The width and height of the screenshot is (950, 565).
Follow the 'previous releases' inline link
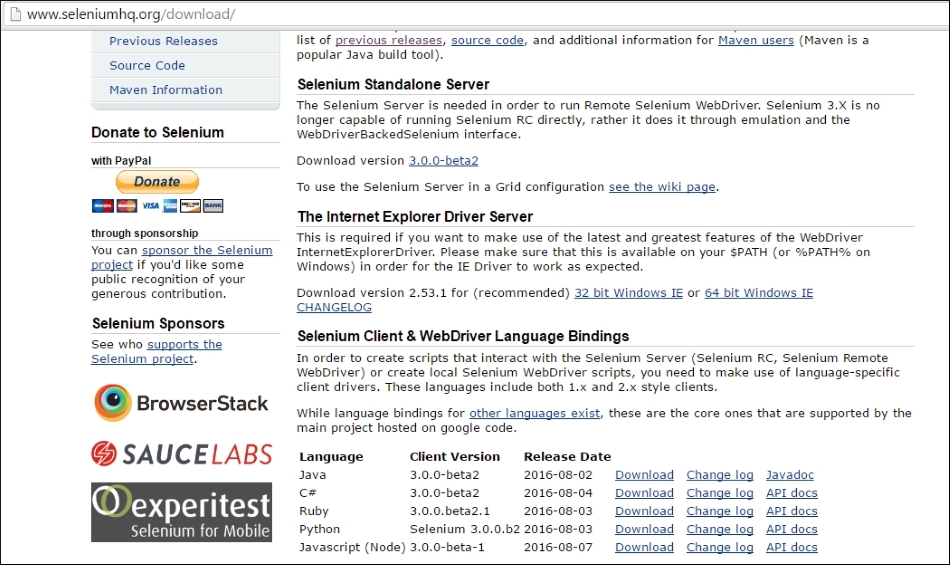click(388, 40)
